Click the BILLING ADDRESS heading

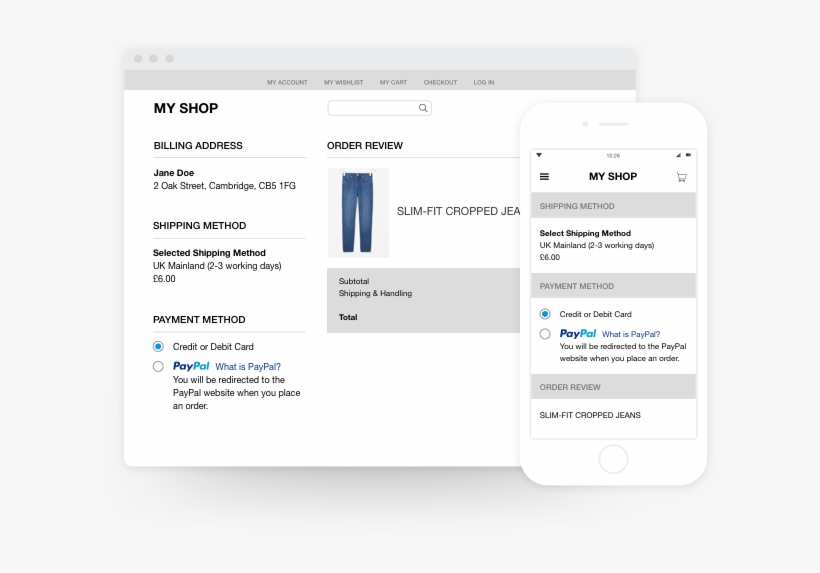(x=198, y=146)
